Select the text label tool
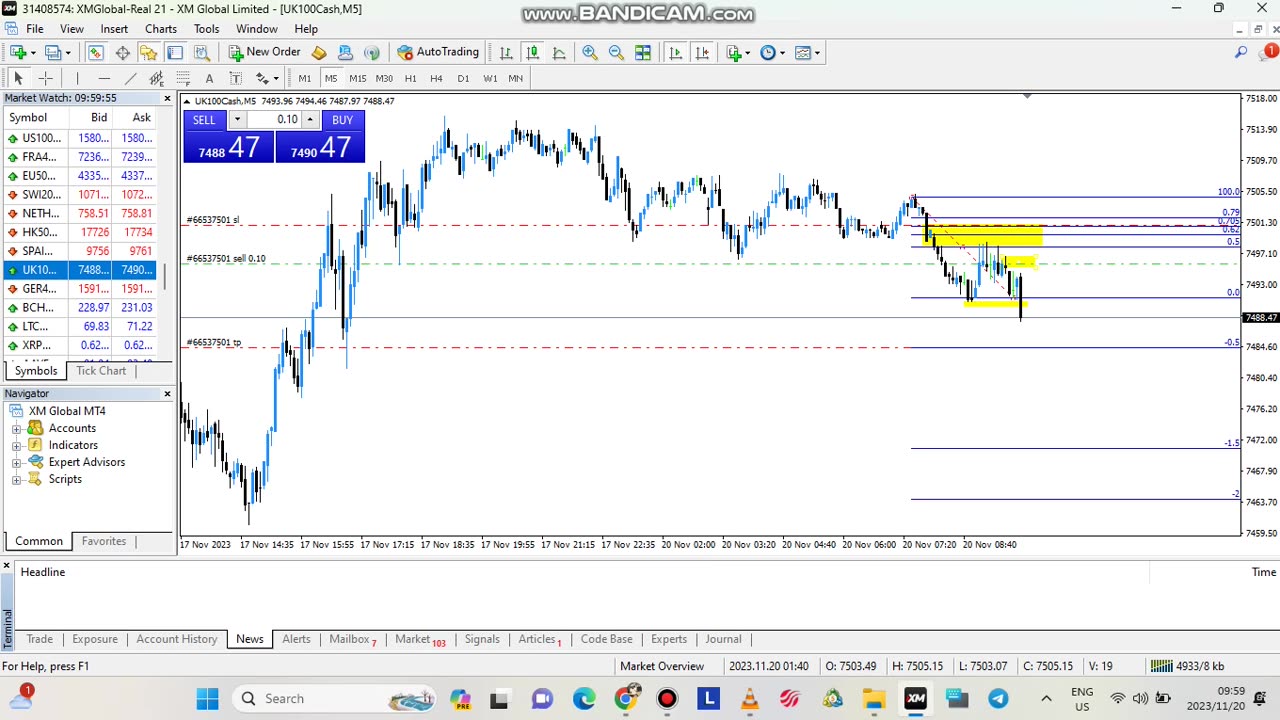The image size is (1280, 720). (209, 78)
